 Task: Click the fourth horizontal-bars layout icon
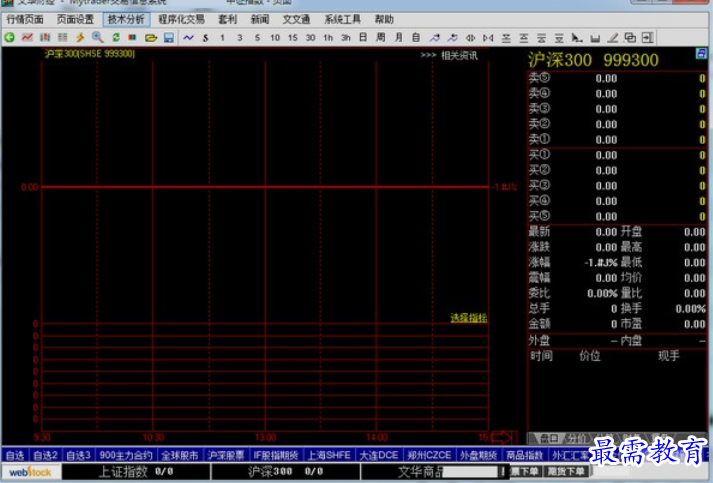(x=559, y=38)
